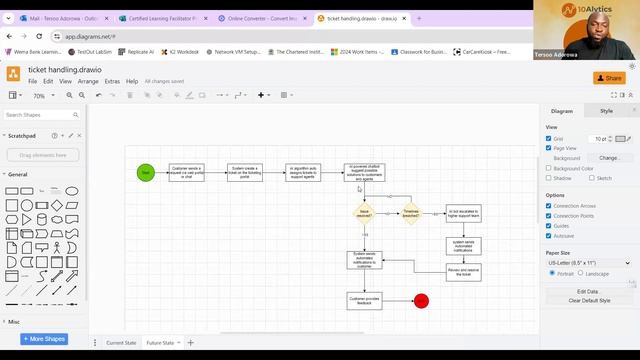
Task: Toggle fullscreen mode icon
Action: (x=613, y=95)
